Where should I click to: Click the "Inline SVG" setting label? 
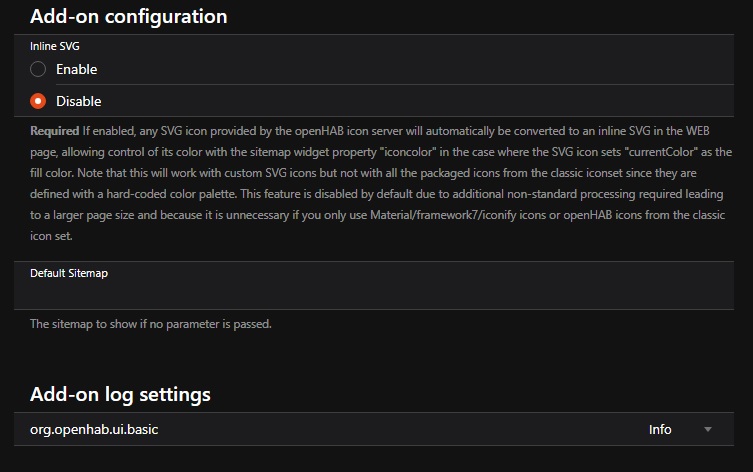pos(55,46)
